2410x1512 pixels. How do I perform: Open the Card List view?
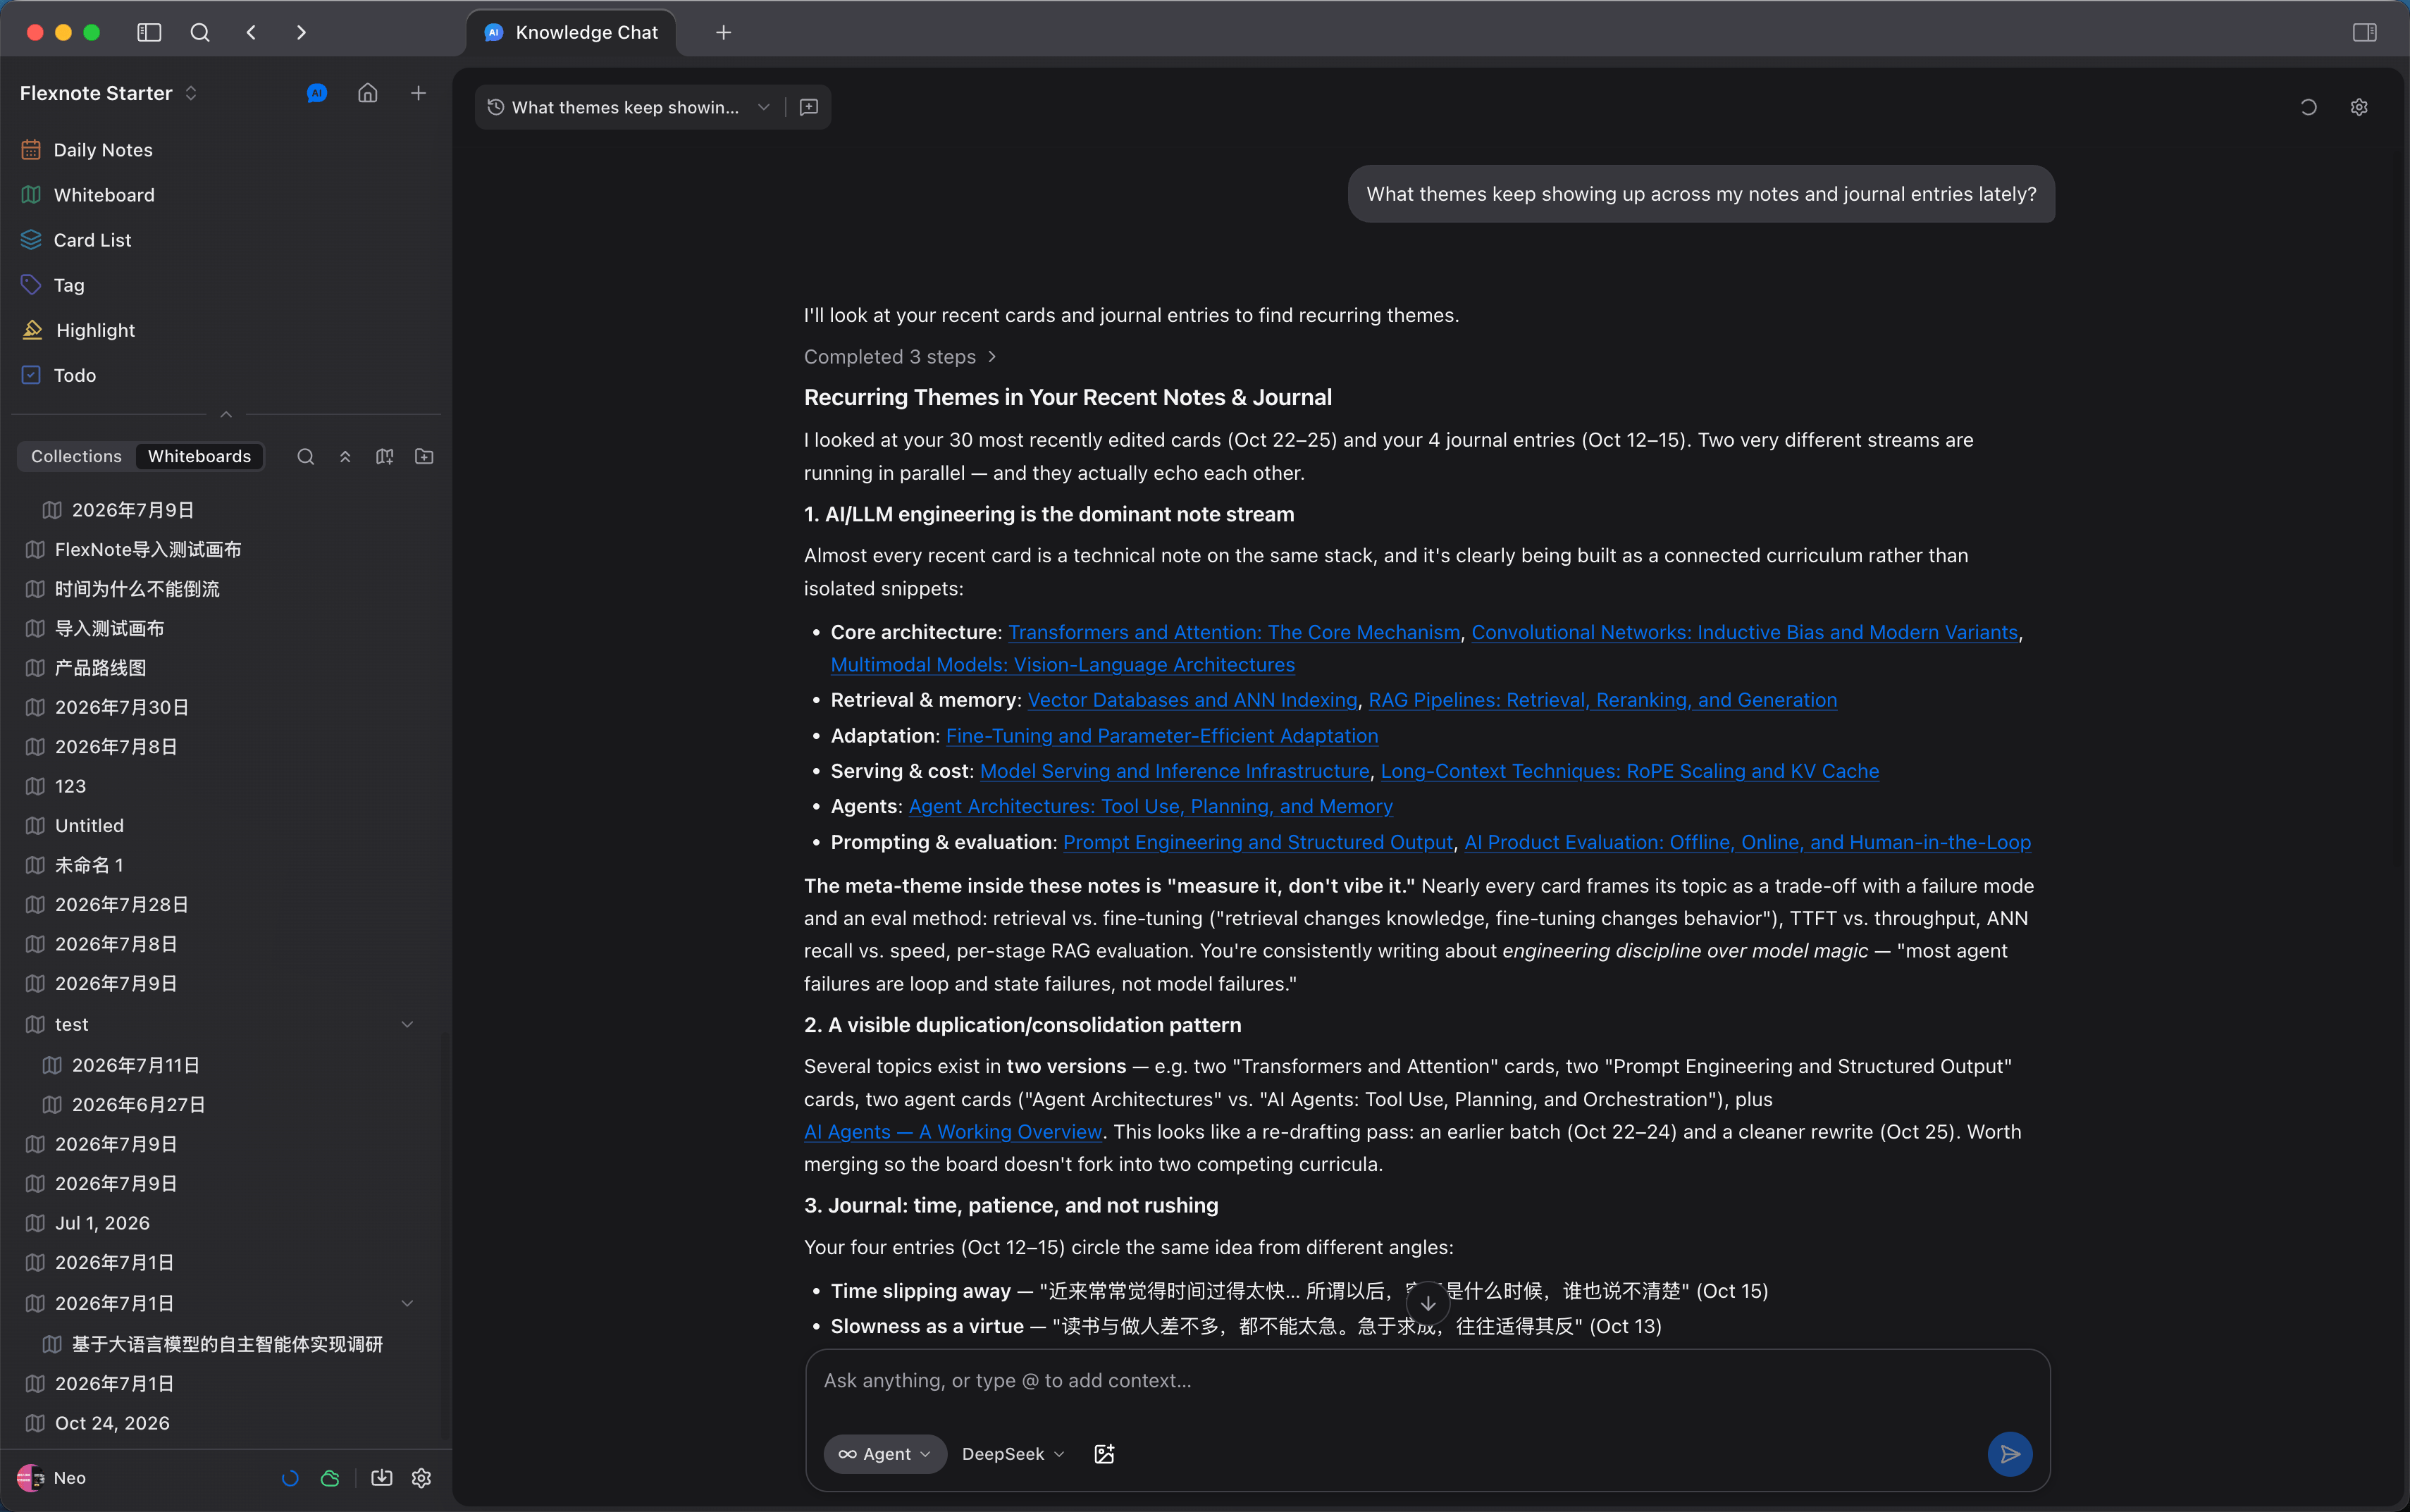pos(226,240)
